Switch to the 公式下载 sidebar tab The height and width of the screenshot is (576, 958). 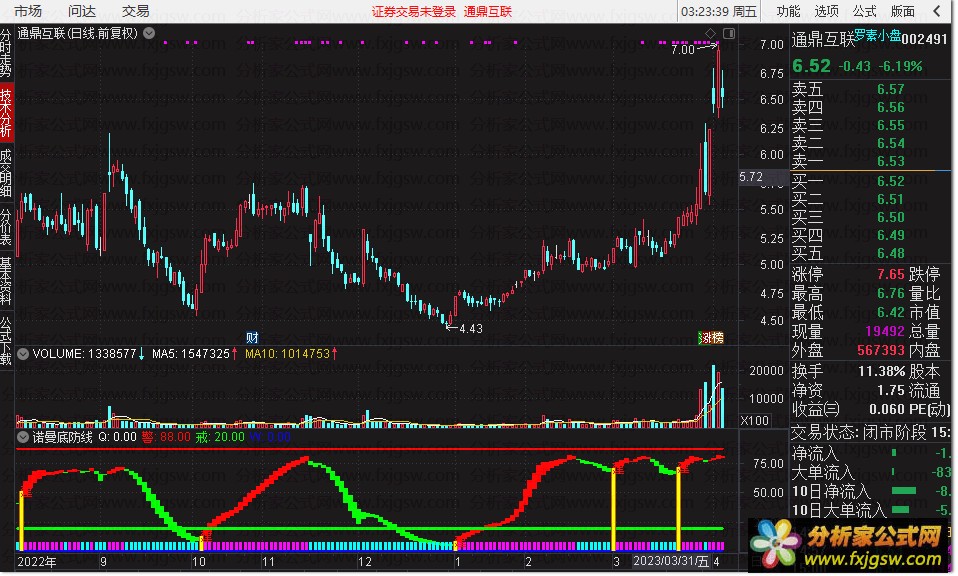pyautogui.click(x=6, y=340)
